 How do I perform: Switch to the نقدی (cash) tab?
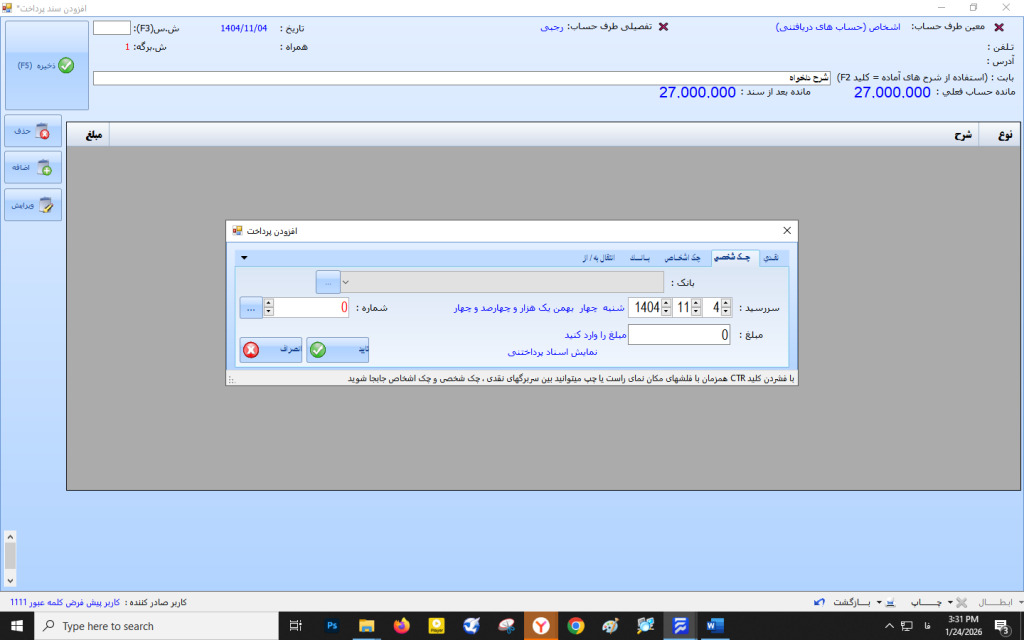pyautogui.click(x=771, y=258)
